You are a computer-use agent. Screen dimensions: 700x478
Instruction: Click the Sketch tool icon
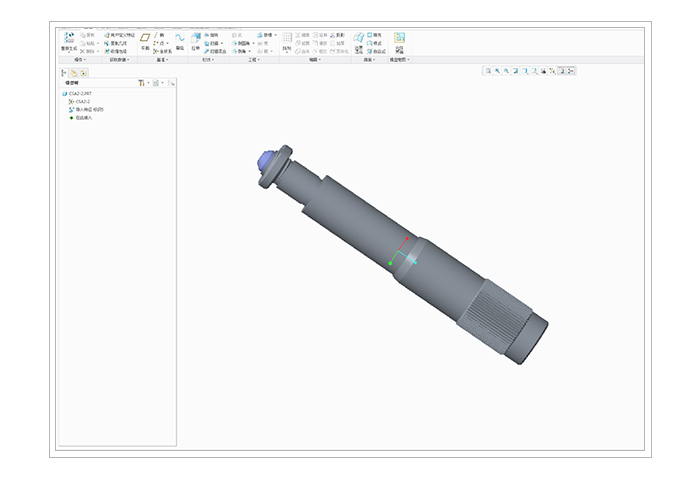coord(180,39)
